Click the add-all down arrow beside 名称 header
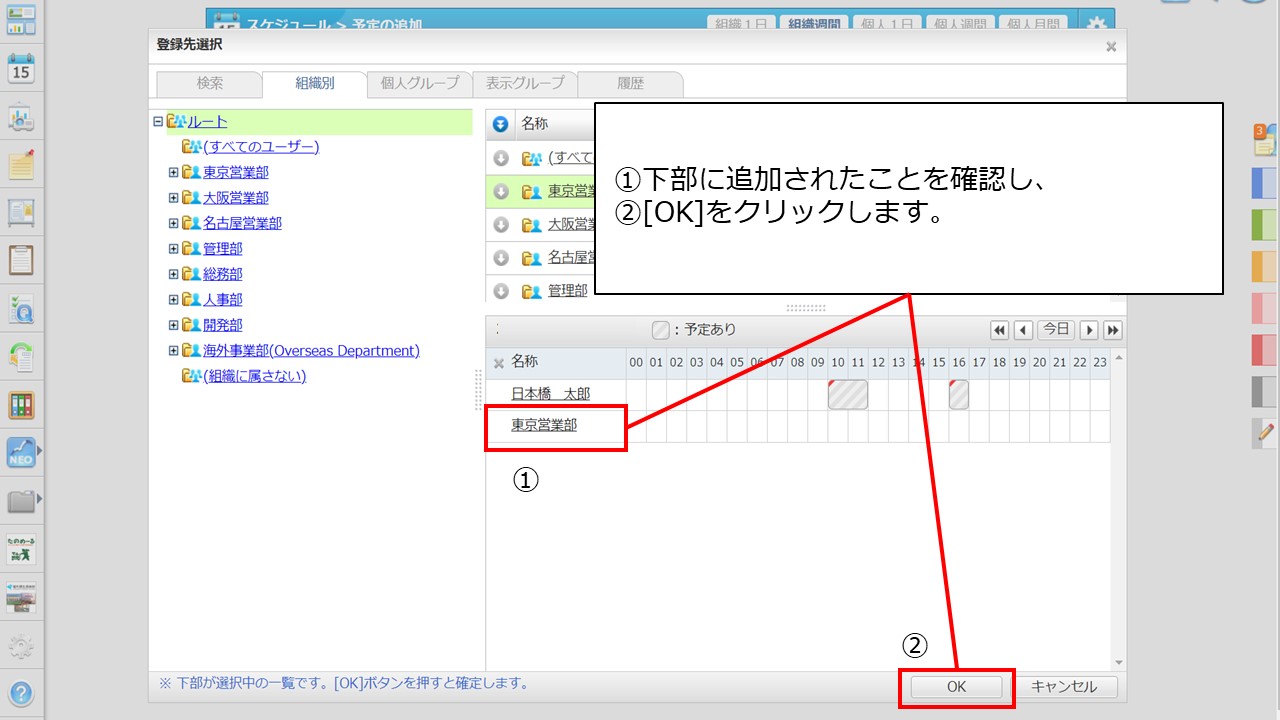This screenshot has width=1280, height=720. 501,125
